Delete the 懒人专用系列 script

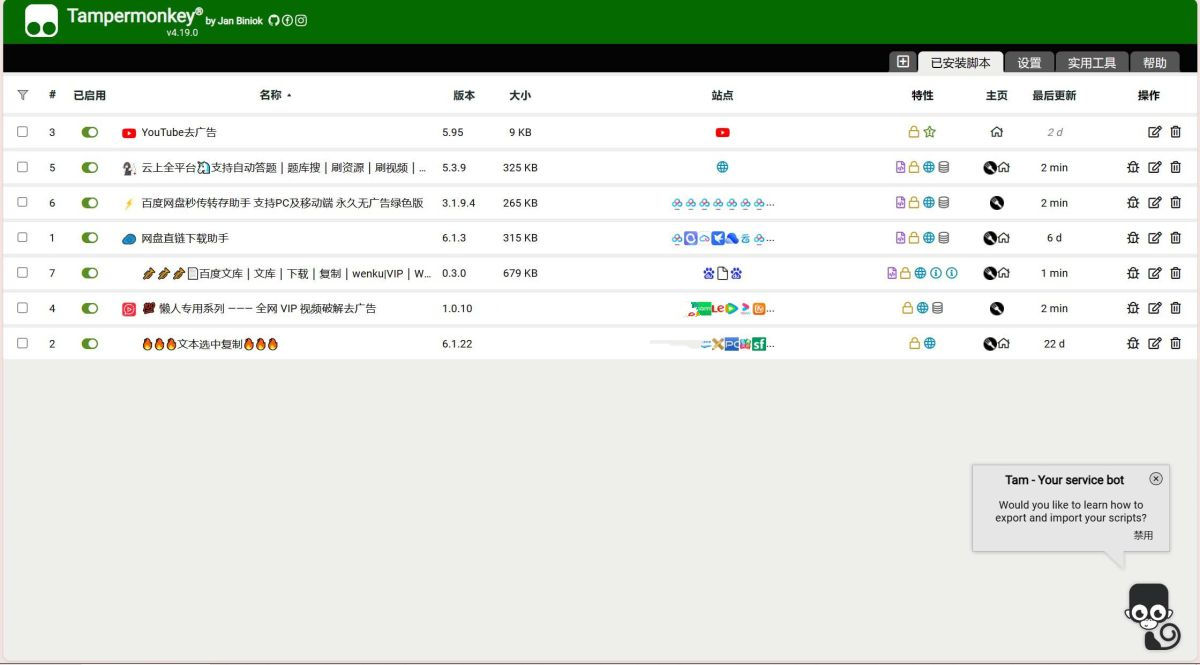pos(1176,308)
